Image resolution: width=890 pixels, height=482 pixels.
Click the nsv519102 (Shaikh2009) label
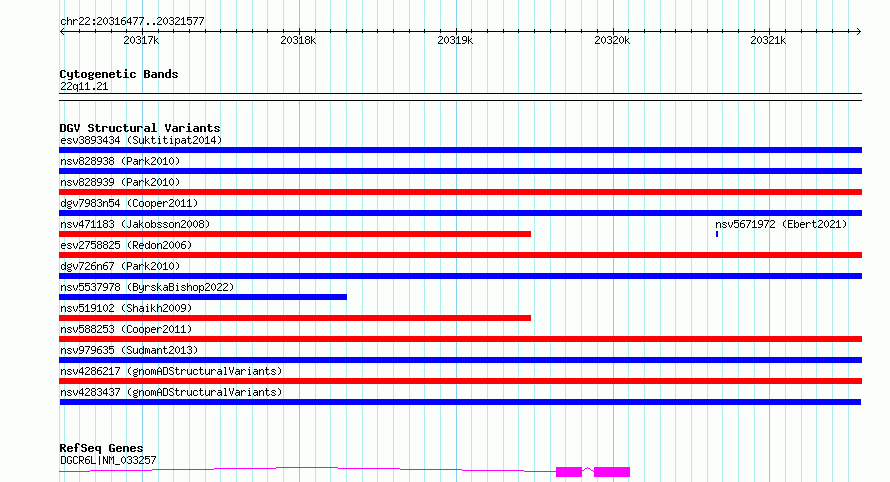(x=126, y=308)
